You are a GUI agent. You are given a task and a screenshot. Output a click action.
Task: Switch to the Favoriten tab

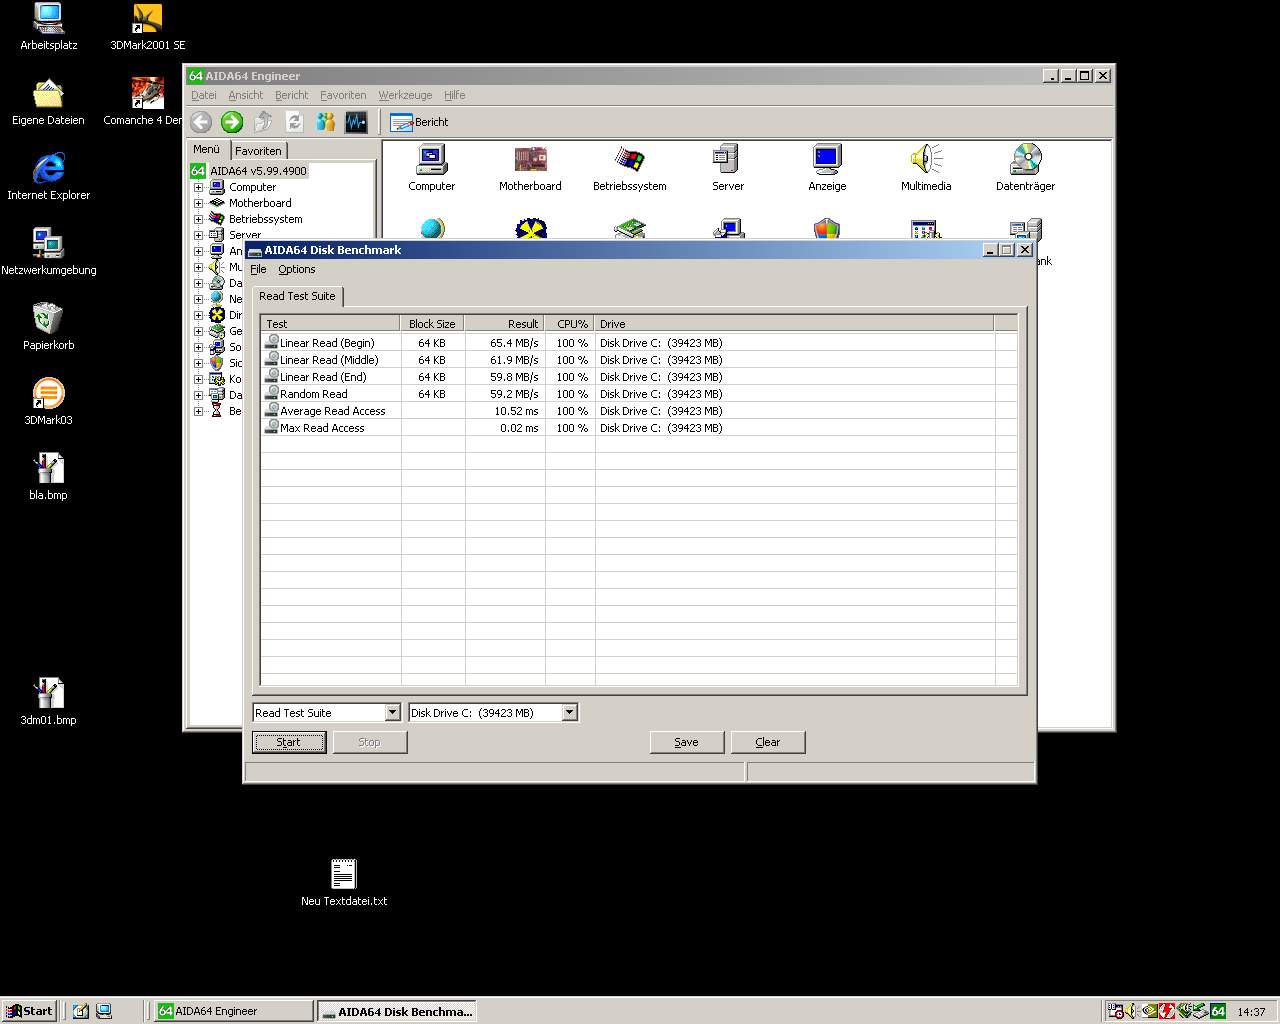259,151
